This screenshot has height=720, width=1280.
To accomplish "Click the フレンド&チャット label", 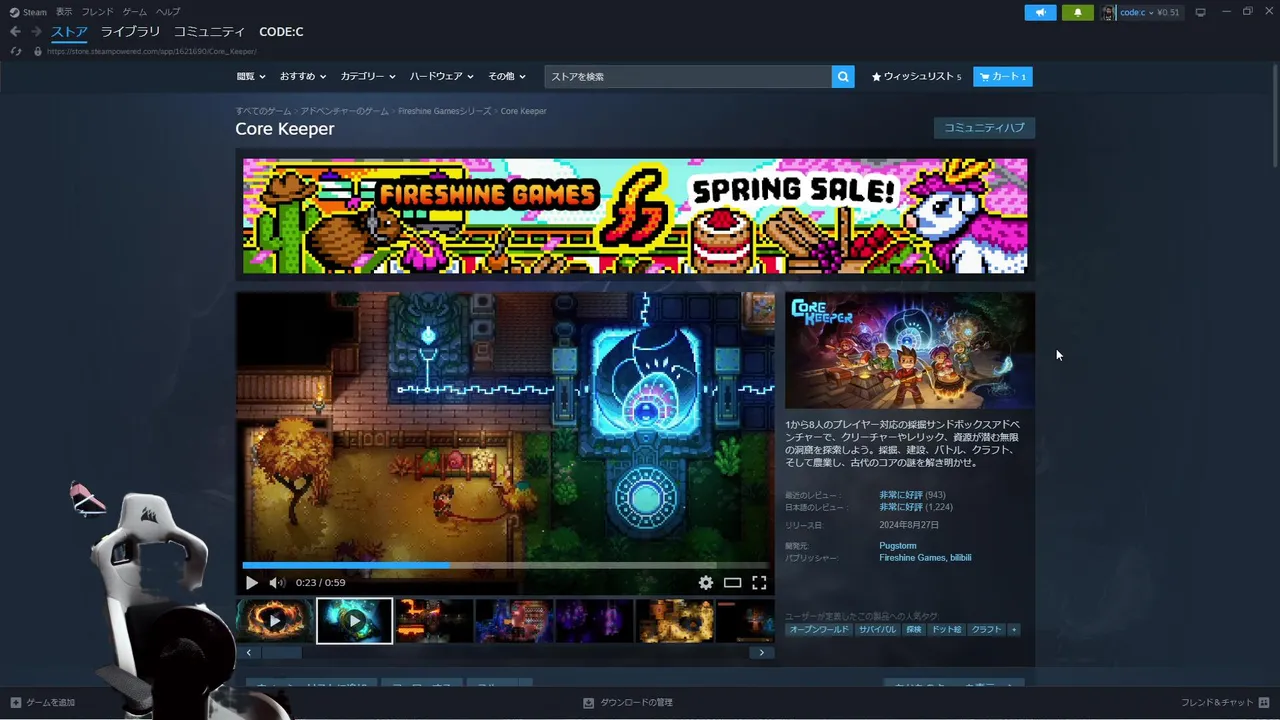I will [1217, 702].
